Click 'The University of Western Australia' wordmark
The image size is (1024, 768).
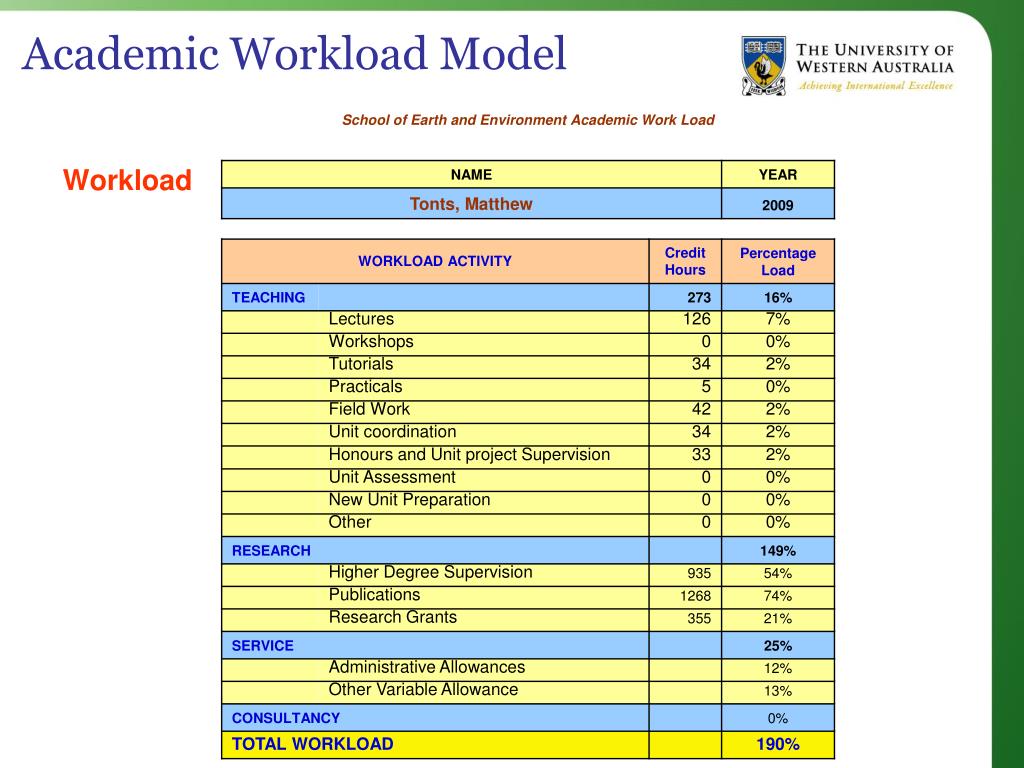(874, 59)
